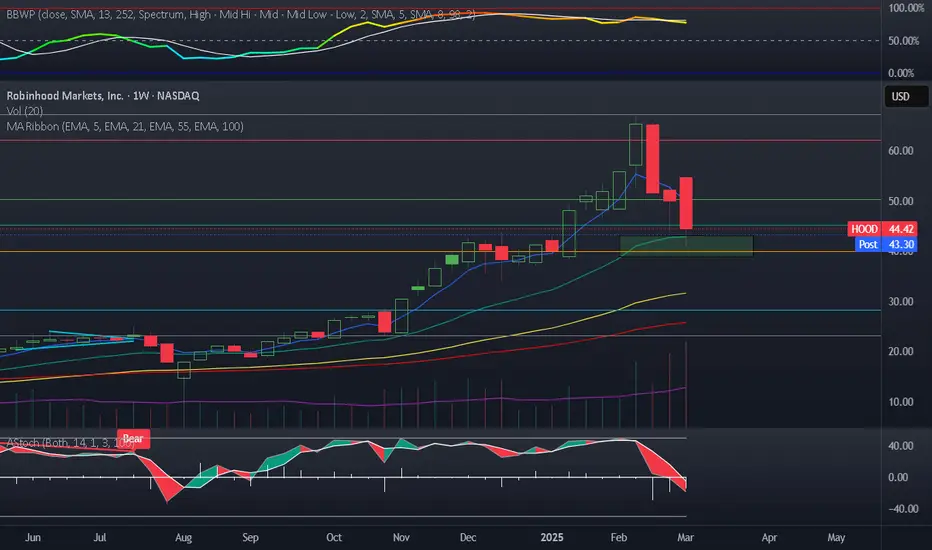
Task: Click the Vol (20) indicator label
Action: click(x=24, y=111)
